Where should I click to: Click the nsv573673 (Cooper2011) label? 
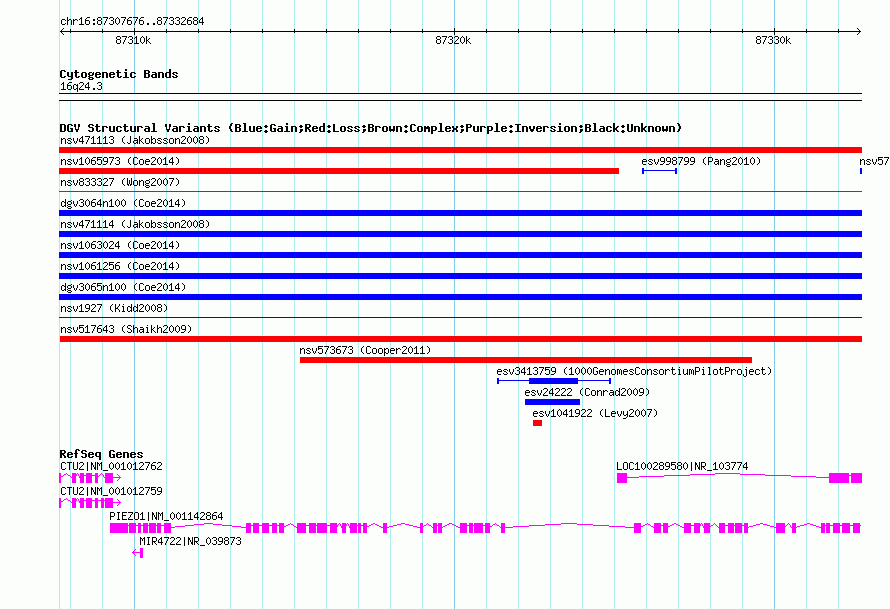tap(365, 350)
